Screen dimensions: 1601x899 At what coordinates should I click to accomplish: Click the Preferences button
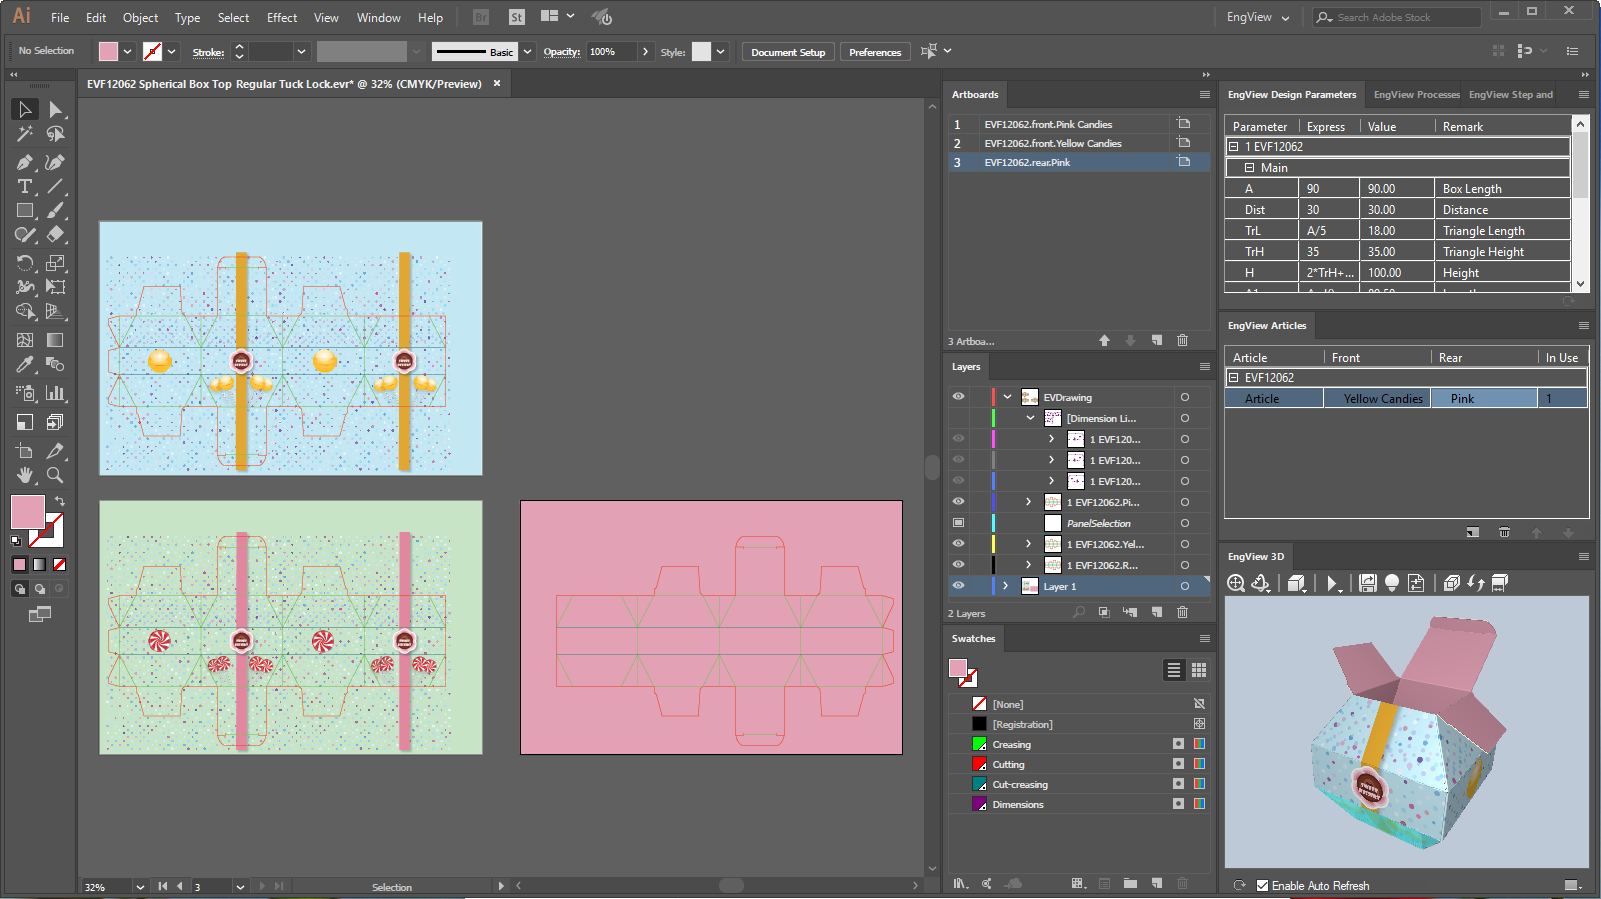pos(874,52)
